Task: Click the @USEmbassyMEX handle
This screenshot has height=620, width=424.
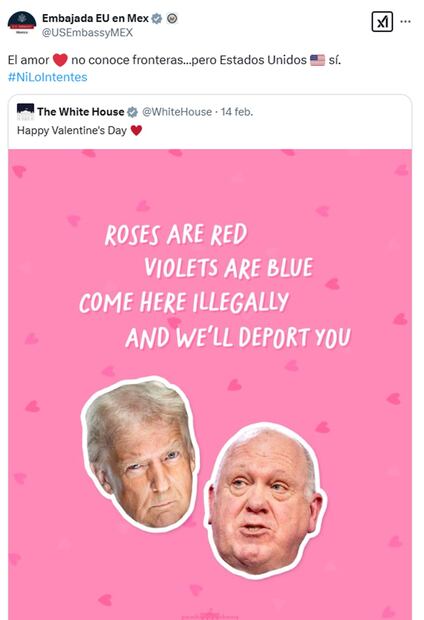Action: coord(87,32)
